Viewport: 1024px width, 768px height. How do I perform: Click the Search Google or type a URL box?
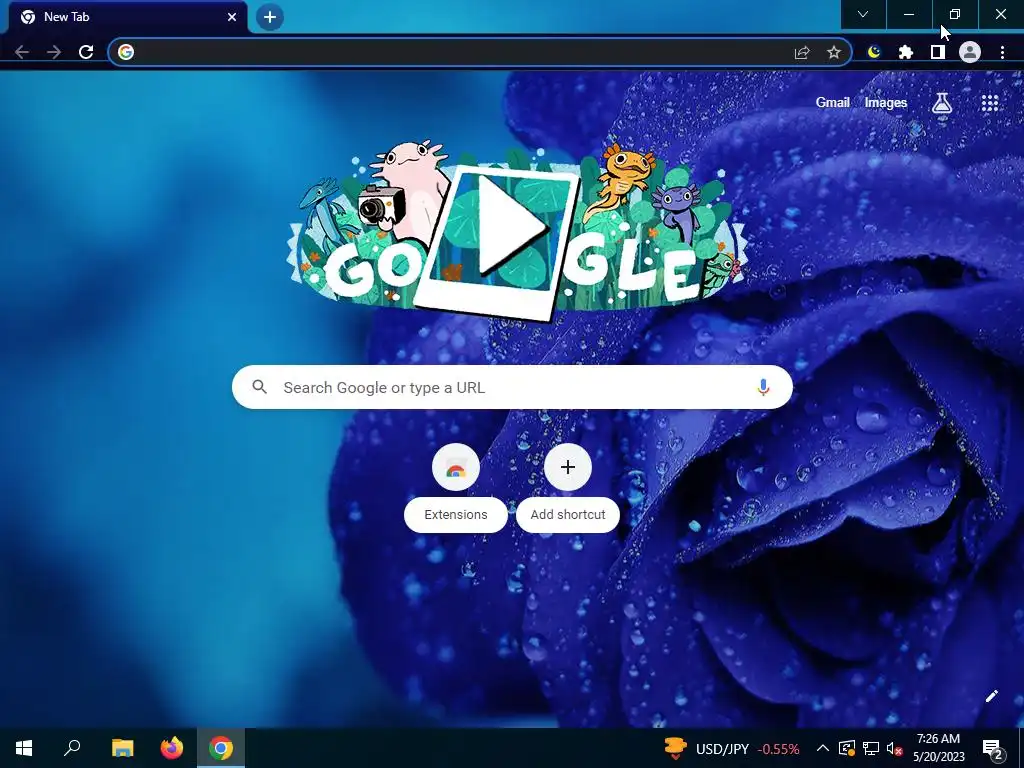click(512, 387)
